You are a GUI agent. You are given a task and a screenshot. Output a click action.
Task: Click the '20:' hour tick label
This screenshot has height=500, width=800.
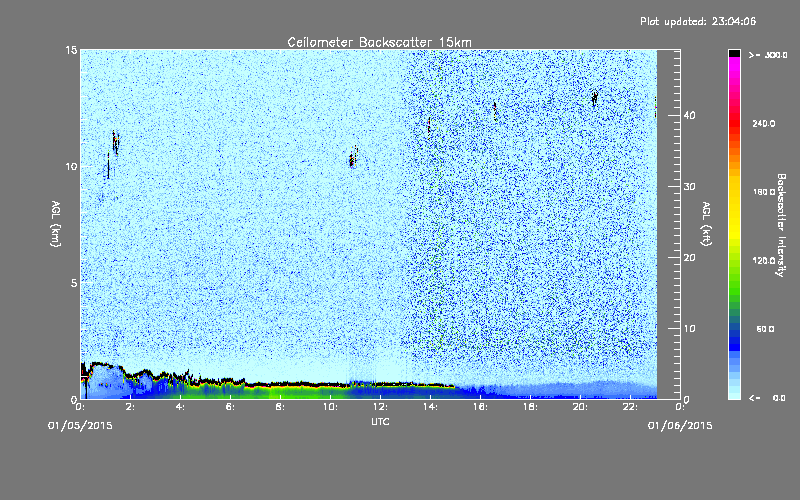pyautogui.click(x=580, y=407)
